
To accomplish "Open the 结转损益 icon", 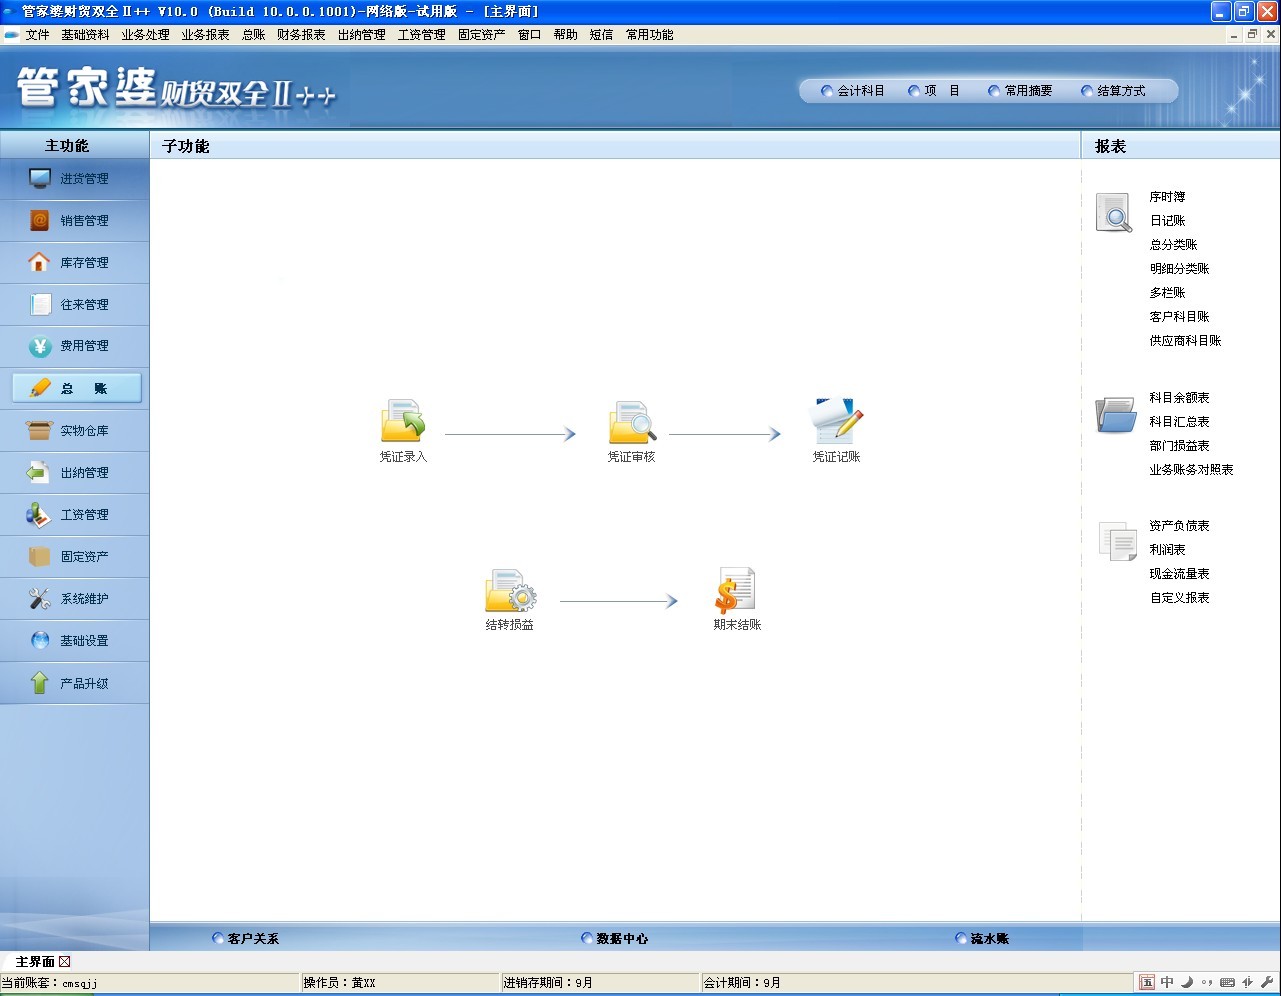I will pyautogui.click(x=510, y=590).
